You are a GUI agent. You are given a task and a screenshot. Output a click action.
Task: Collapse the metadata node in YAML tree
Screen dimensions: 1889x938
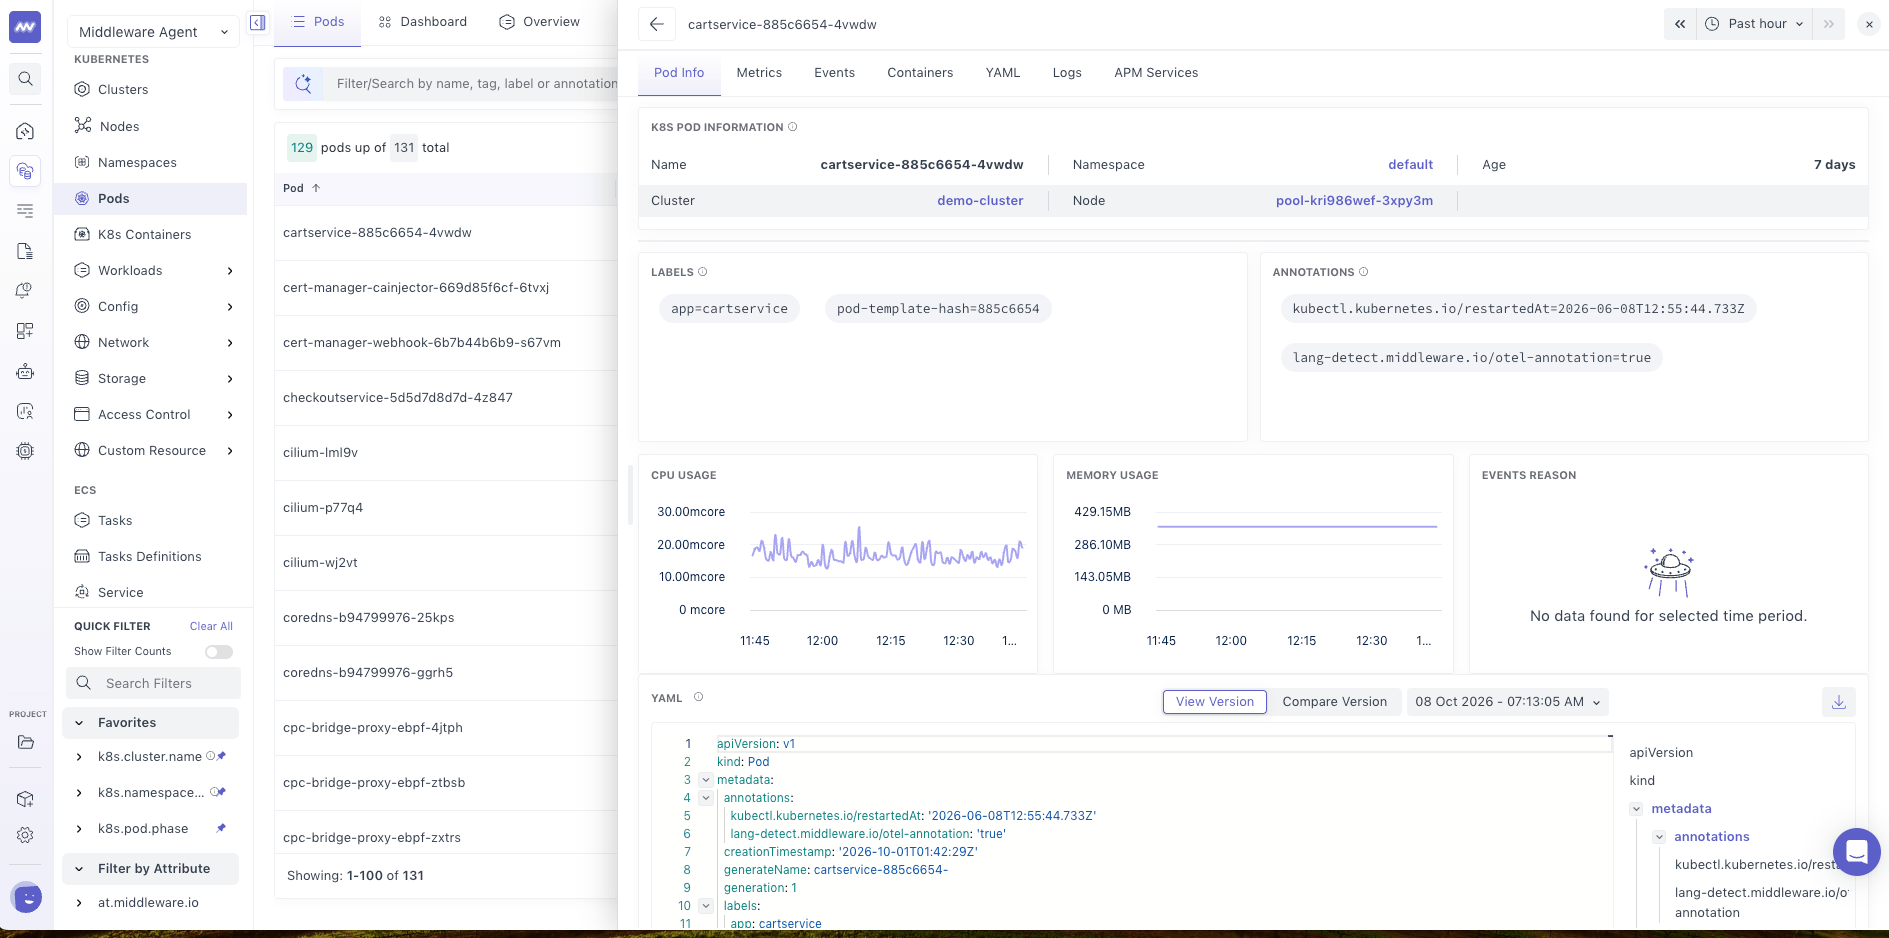click(x=1636, y=809)
